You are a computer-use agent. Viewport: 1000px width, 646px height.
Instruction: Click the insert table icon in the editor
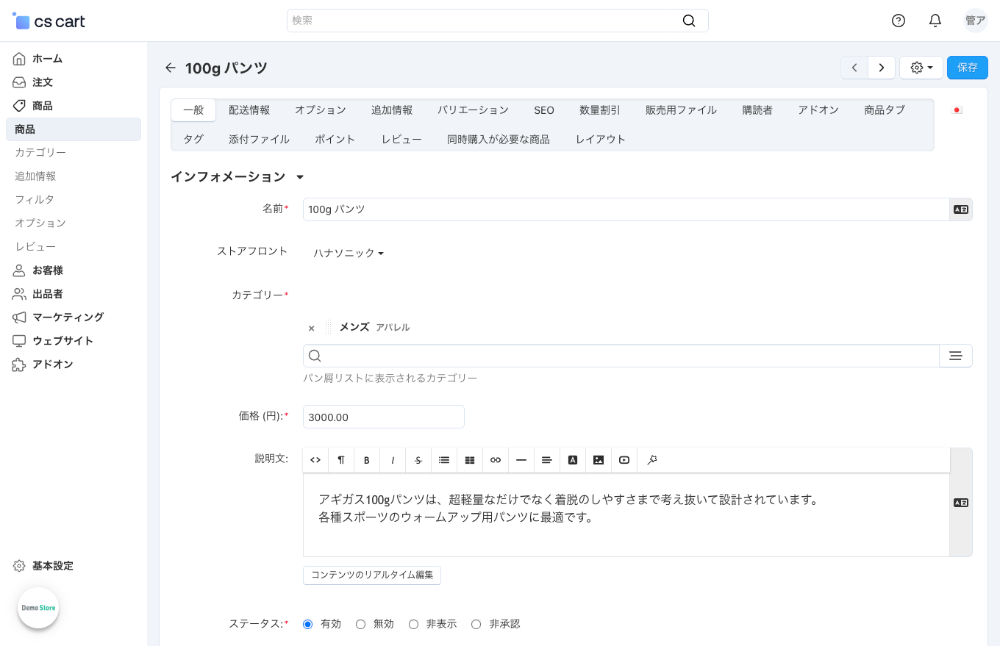(469, 460)
